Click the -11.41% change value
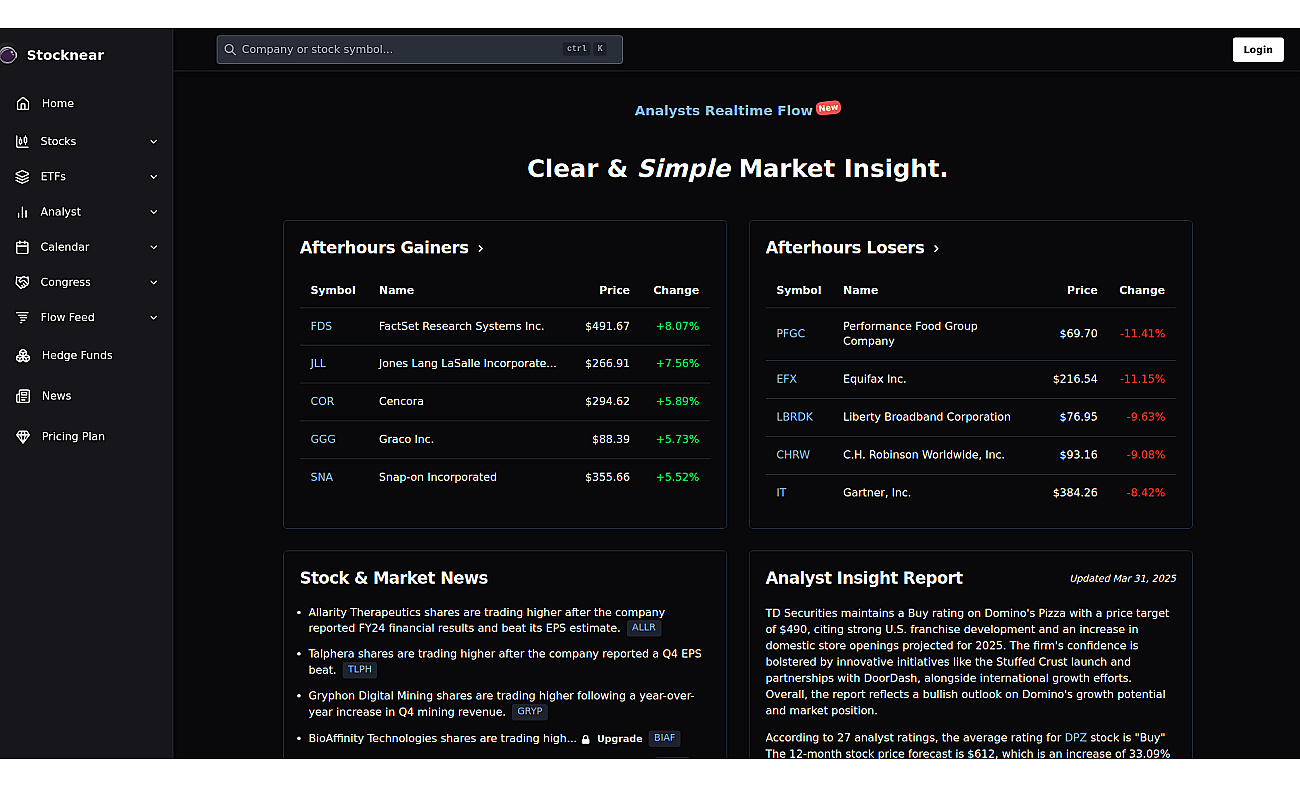Screen dimensions: 1300x788 coord(1143,333)
